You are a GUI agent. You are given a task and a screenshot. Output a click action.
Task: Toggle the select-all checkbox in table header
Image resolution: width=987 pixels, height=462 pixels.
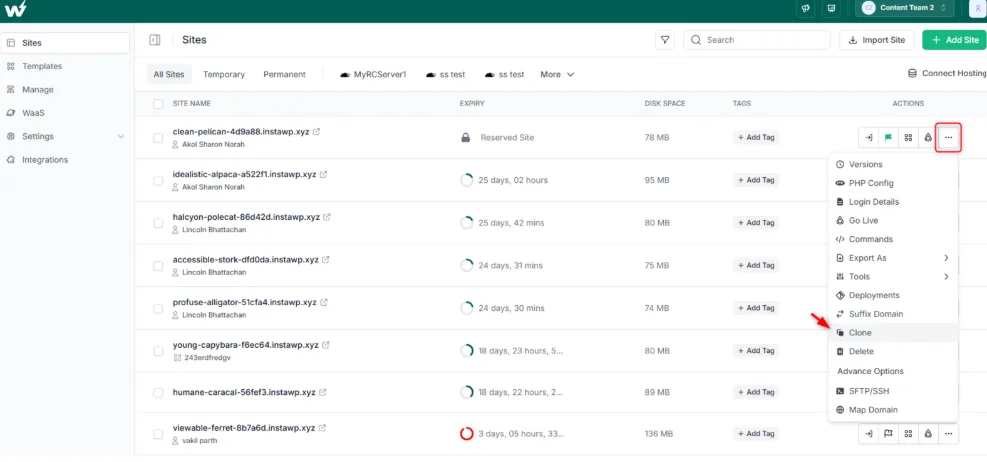158,103
